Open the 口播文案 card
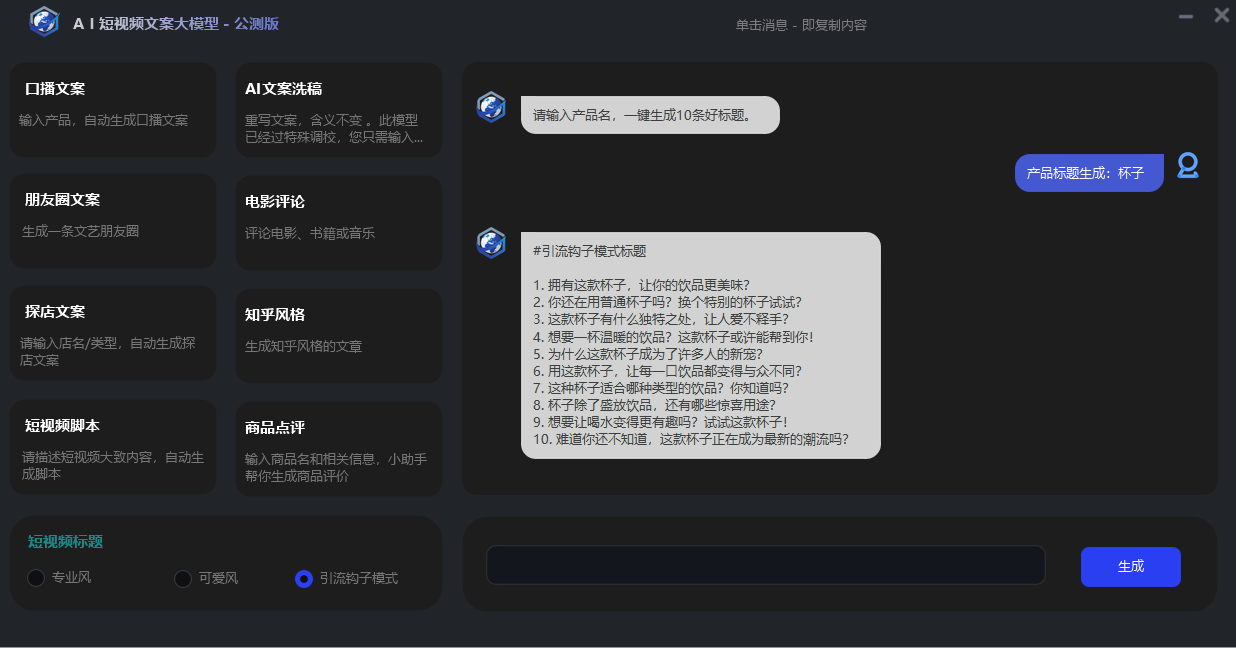 [x=113, y=110]
